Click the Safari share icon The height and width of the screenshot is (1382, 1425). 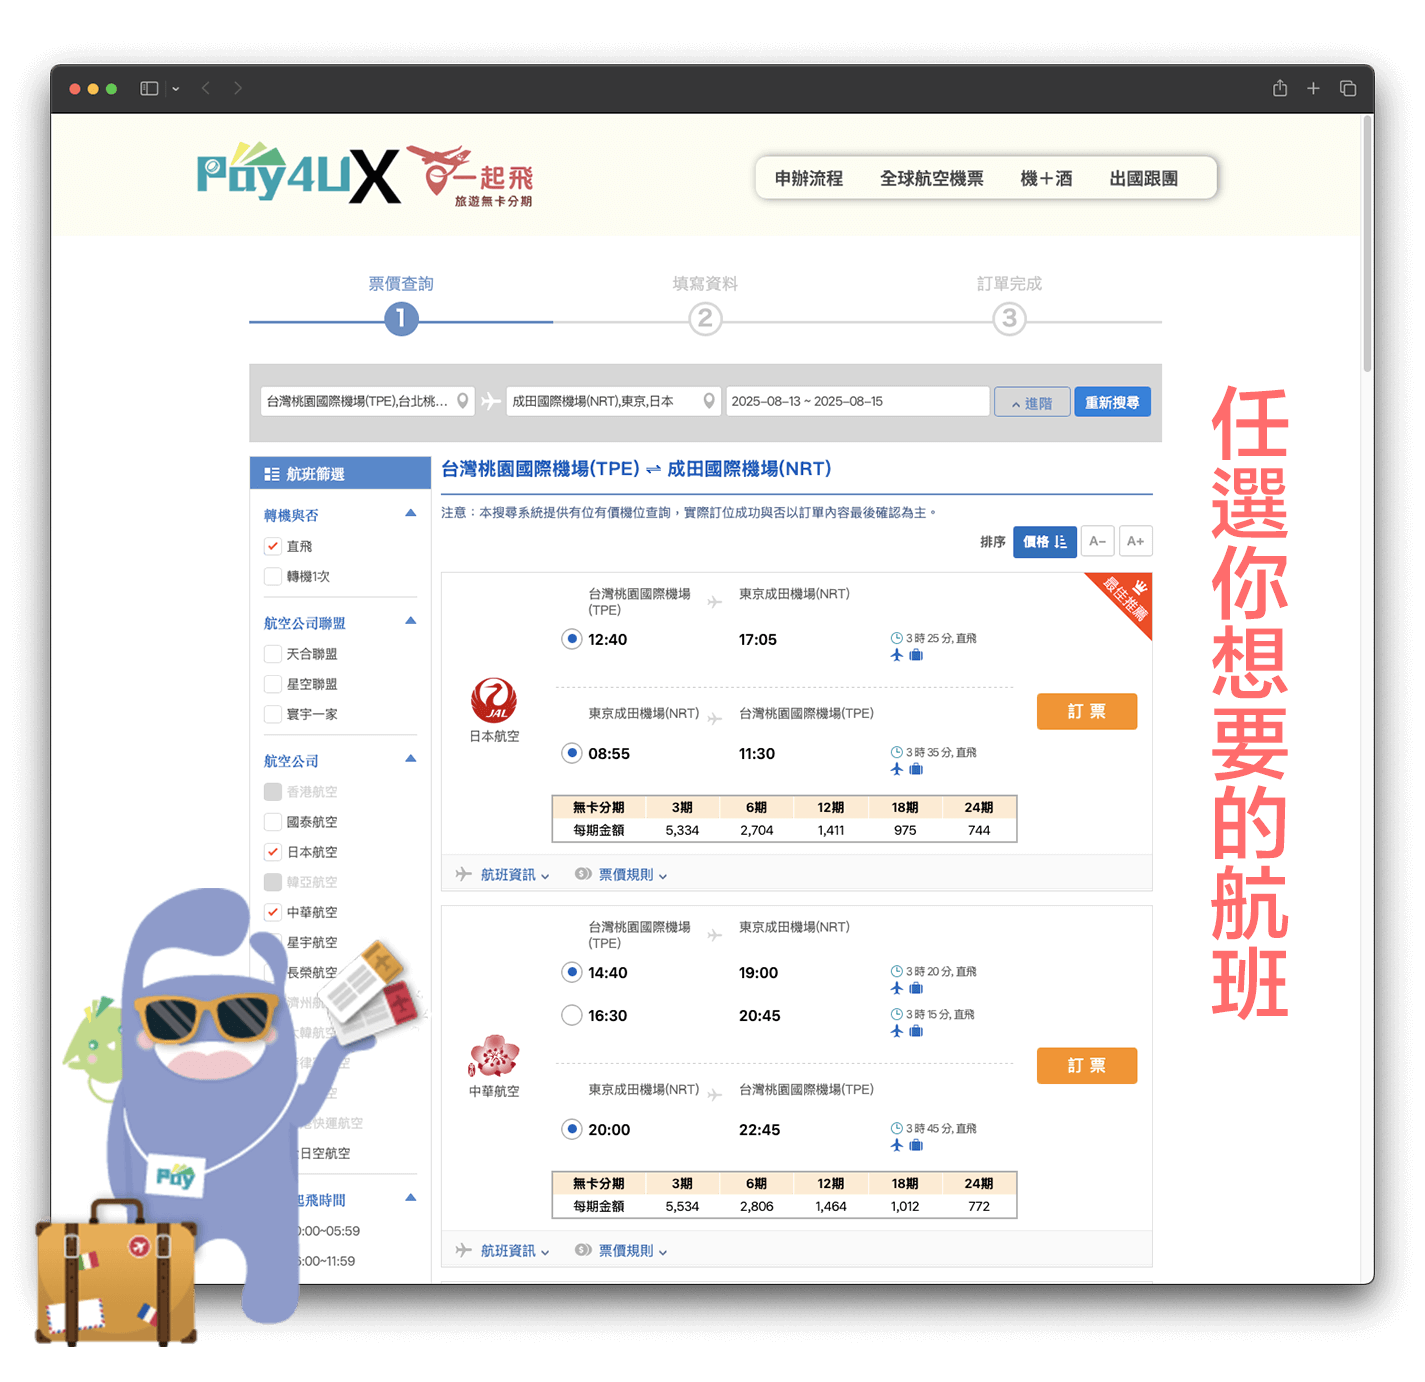tap(1279, 88)
